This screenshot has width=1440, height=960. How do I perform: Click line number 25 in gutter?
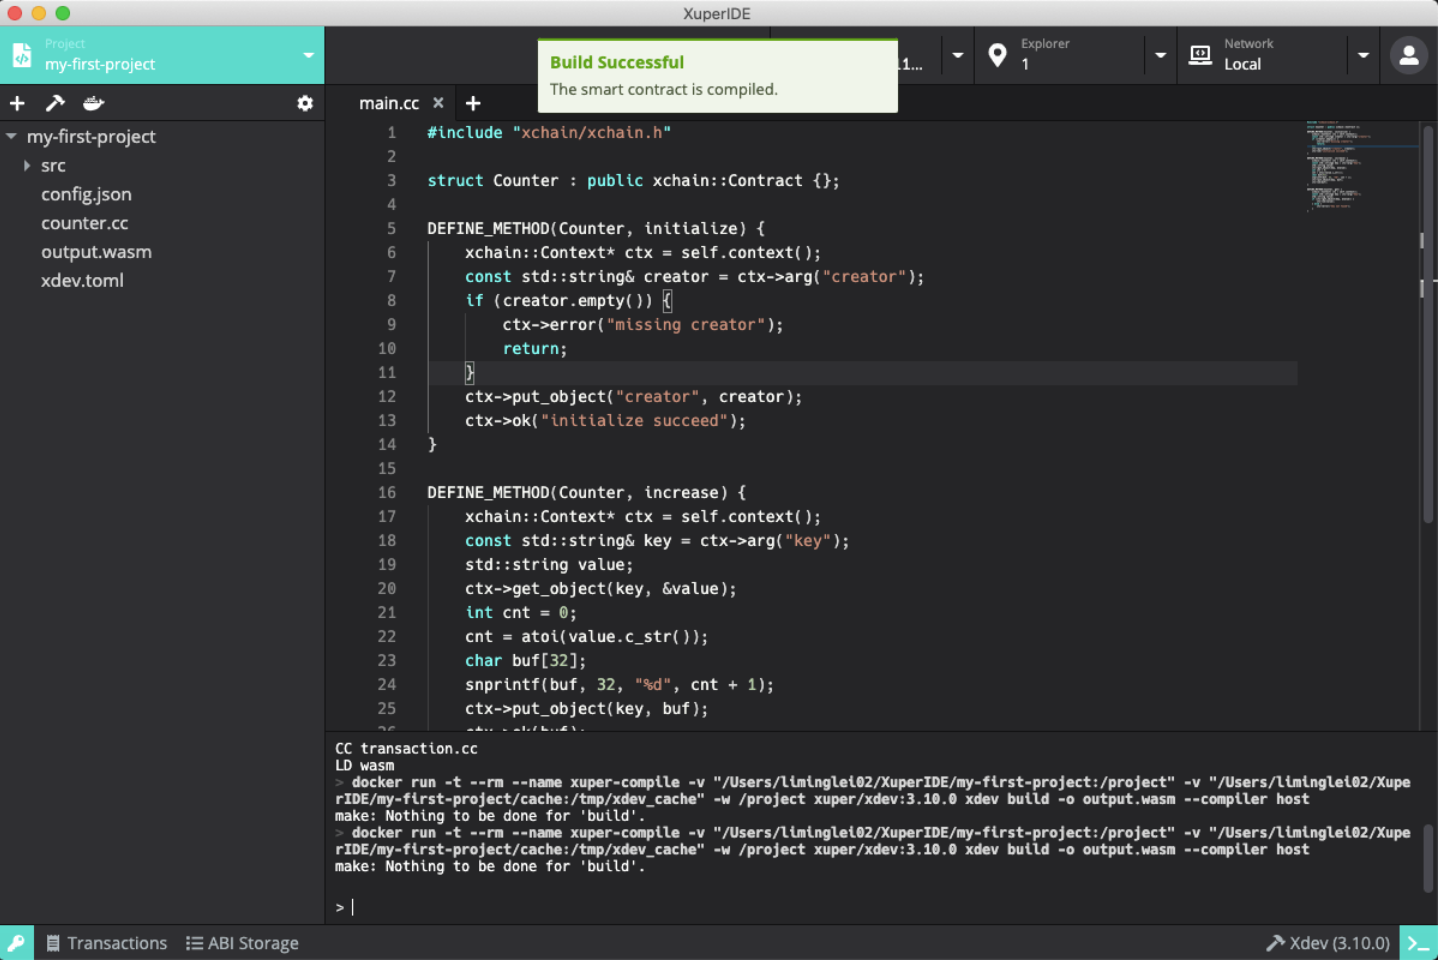(x=387, y=708)
